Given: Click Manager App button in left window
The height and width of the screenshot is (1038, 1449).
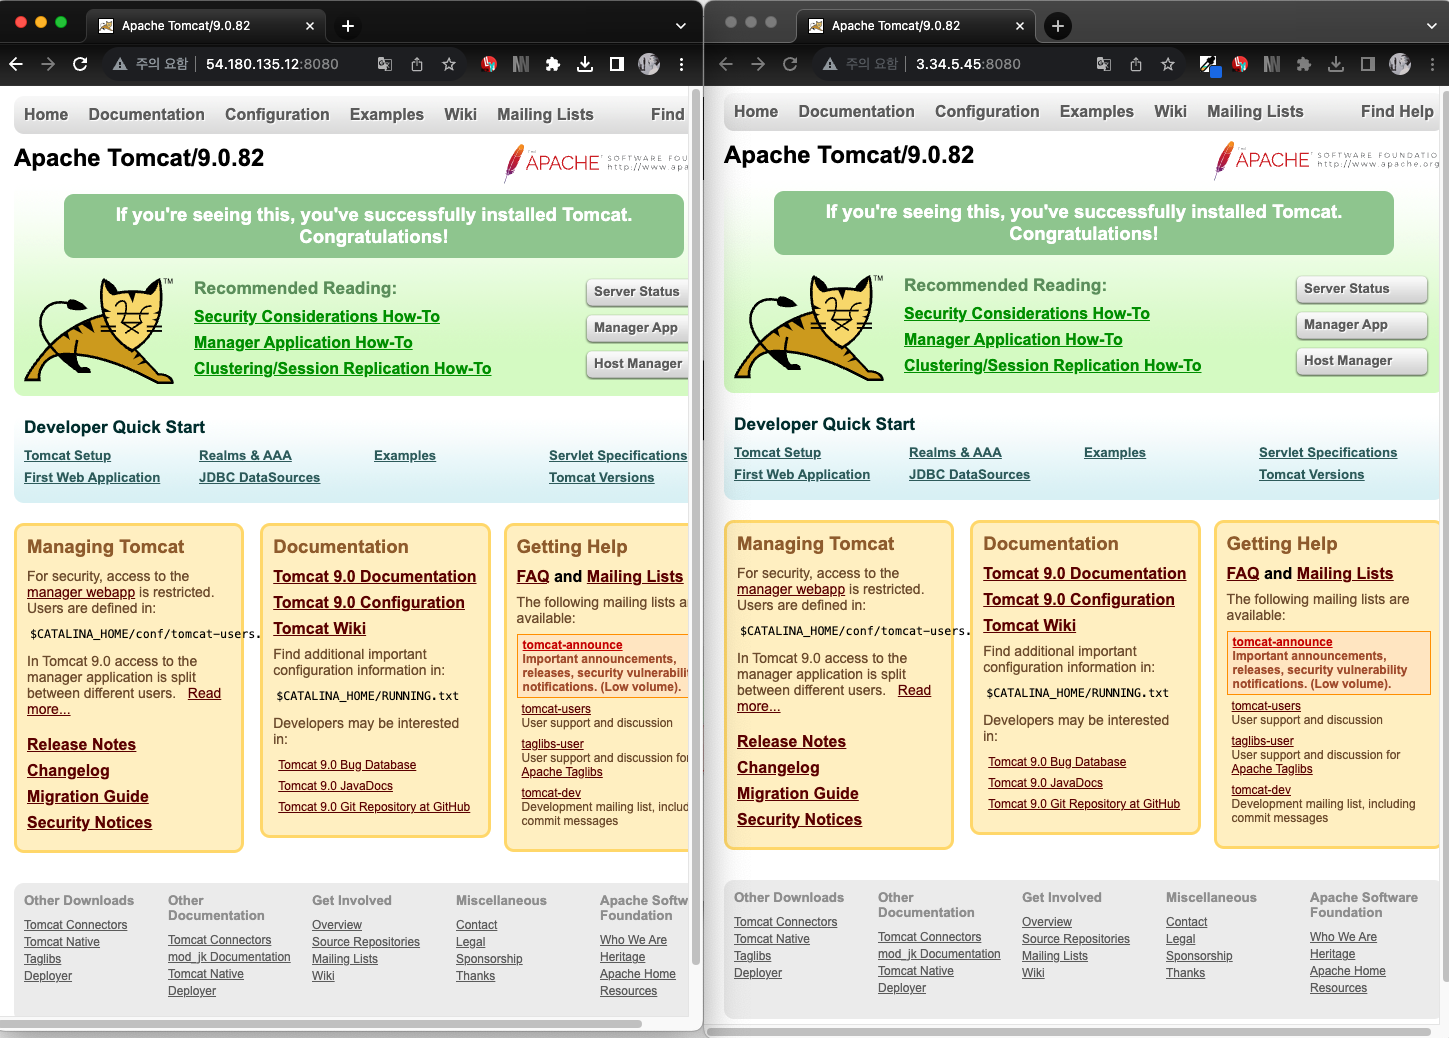Looking at the screenshot, I should pyautogui.click(x=637, y=328).
